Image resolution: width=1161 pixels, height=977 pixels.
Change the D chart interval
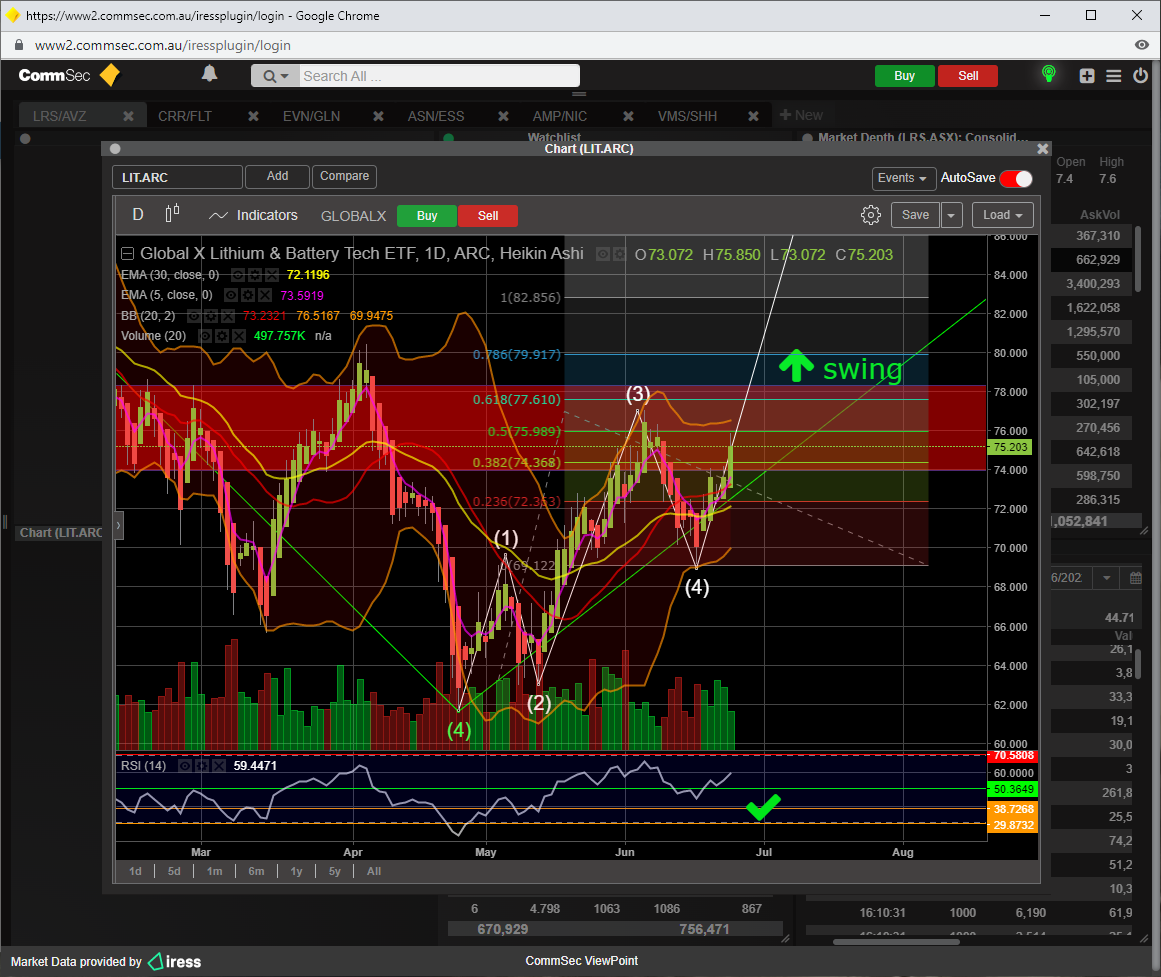click(138, 215)
